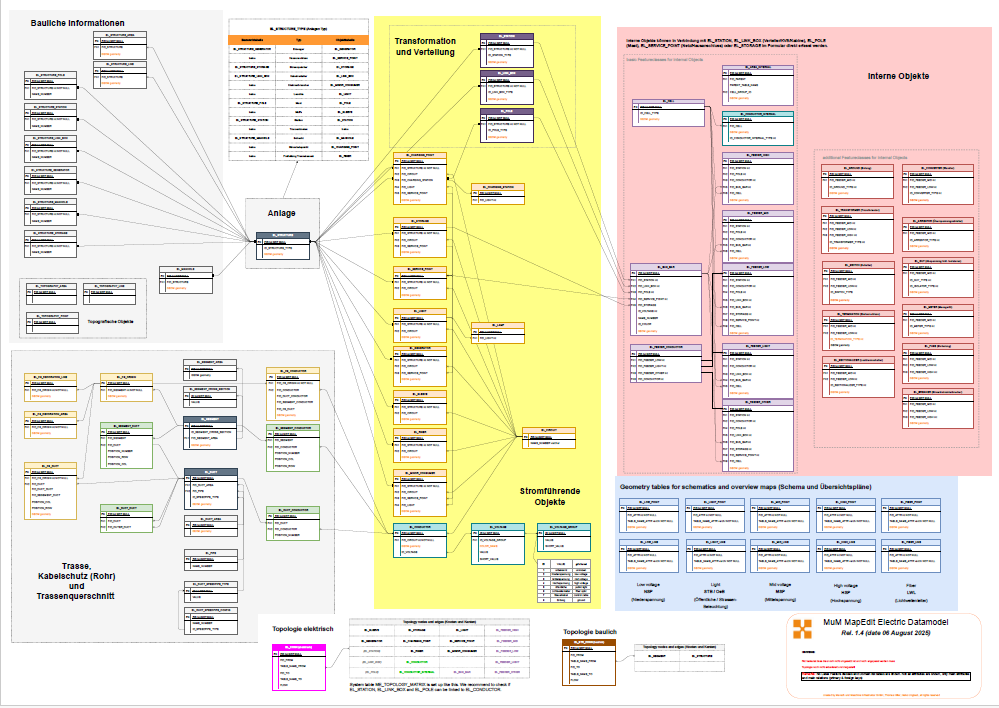Select the Topologie baulich brown table
The image size is (999, 708).
(x=589, y=662)
